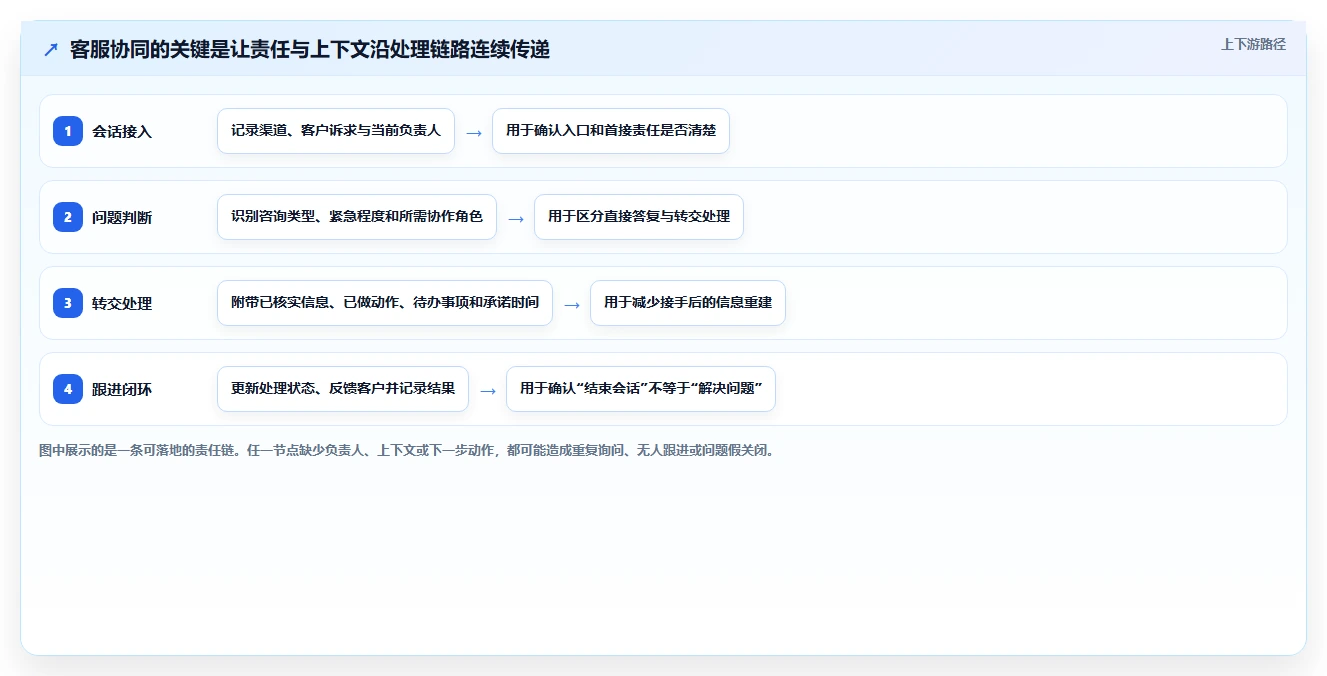This screenshot has height=676, width=1327.
Task: Click the 记录渠道、客户诉求与当前负责人 box
Action: click(336, 131)
